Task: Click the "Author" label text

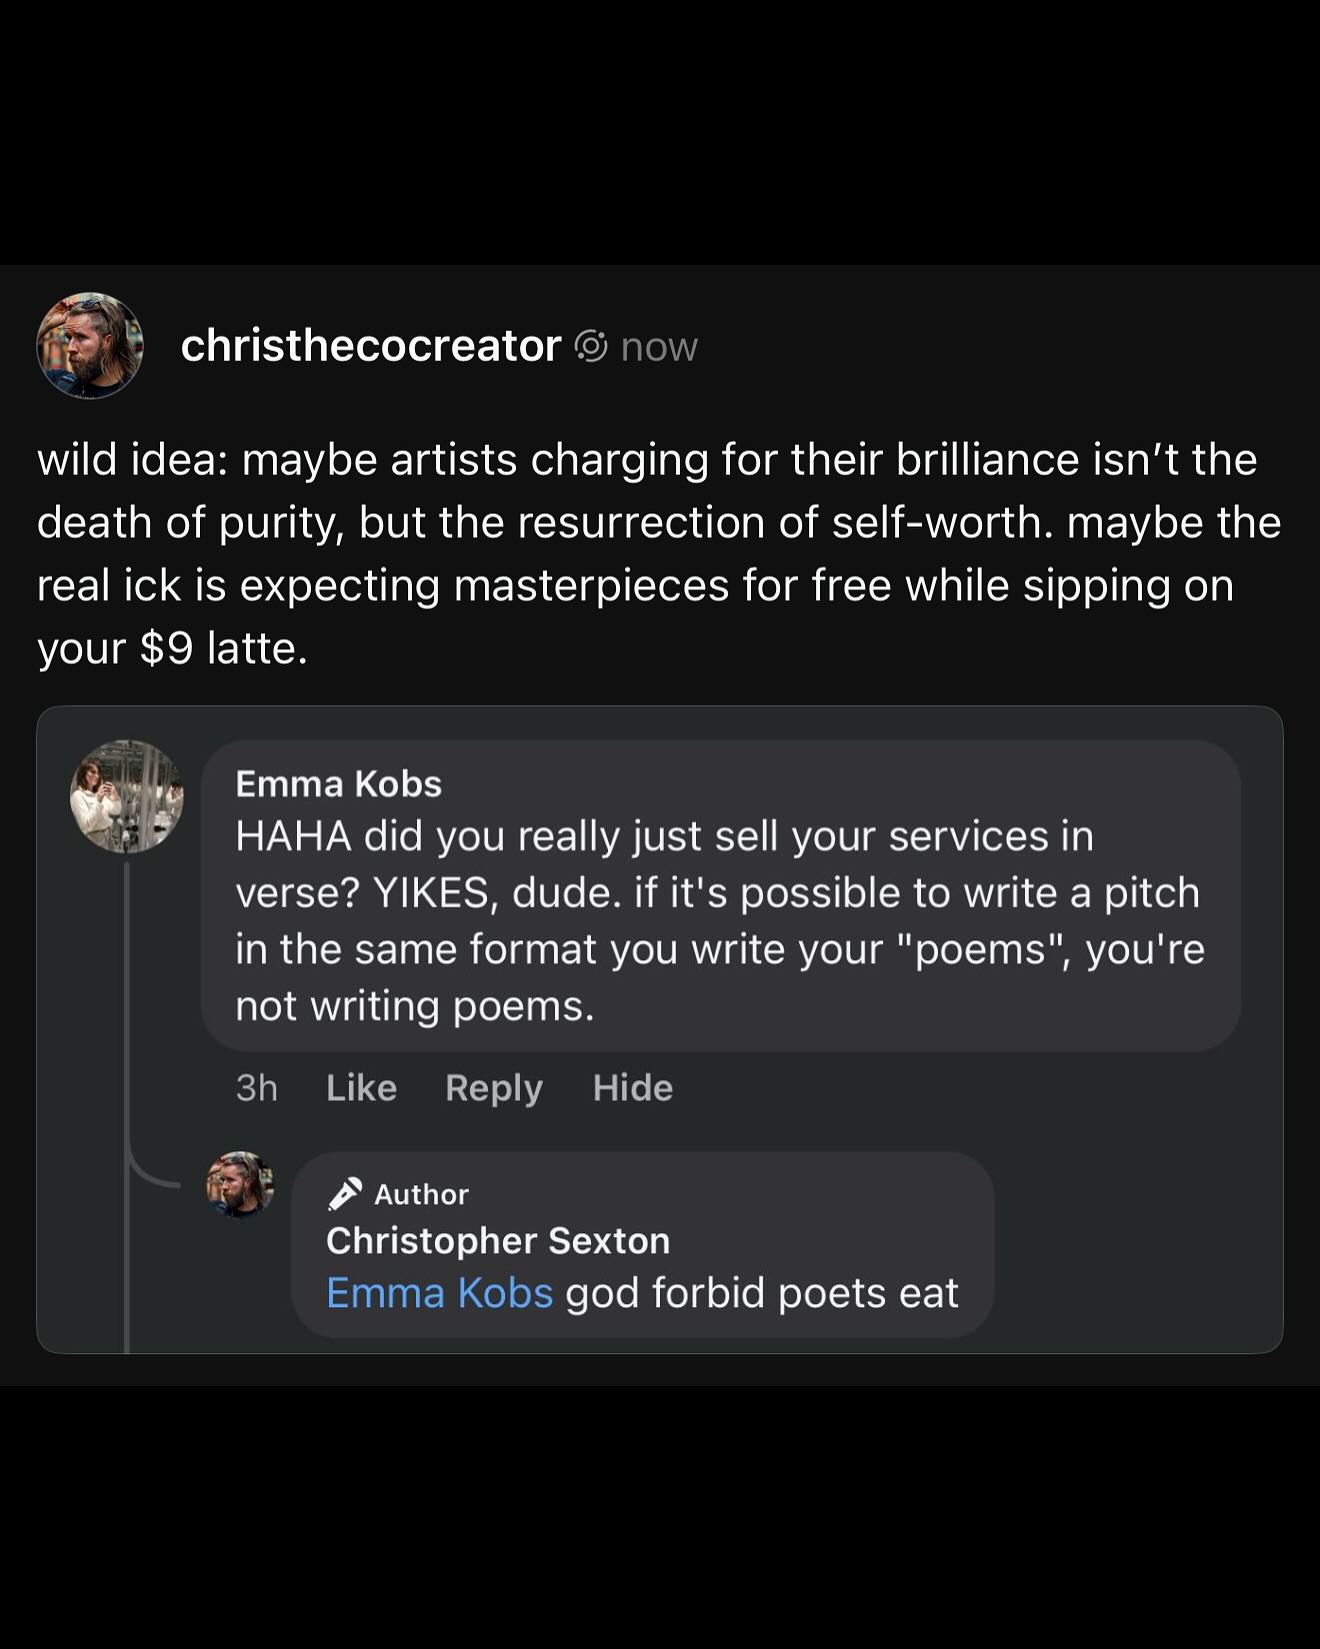Action: (421, 1194)
